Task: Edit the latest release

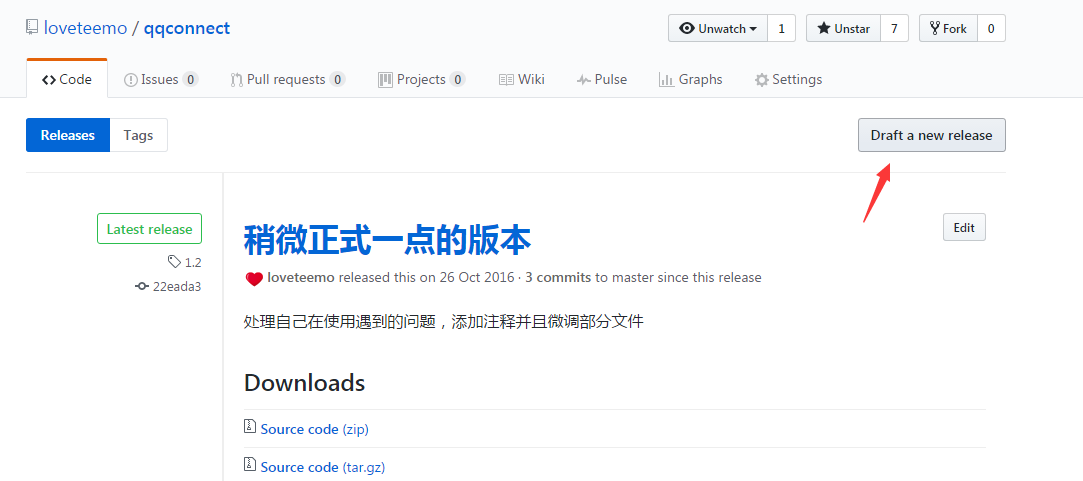Action: tap(964, 228)
